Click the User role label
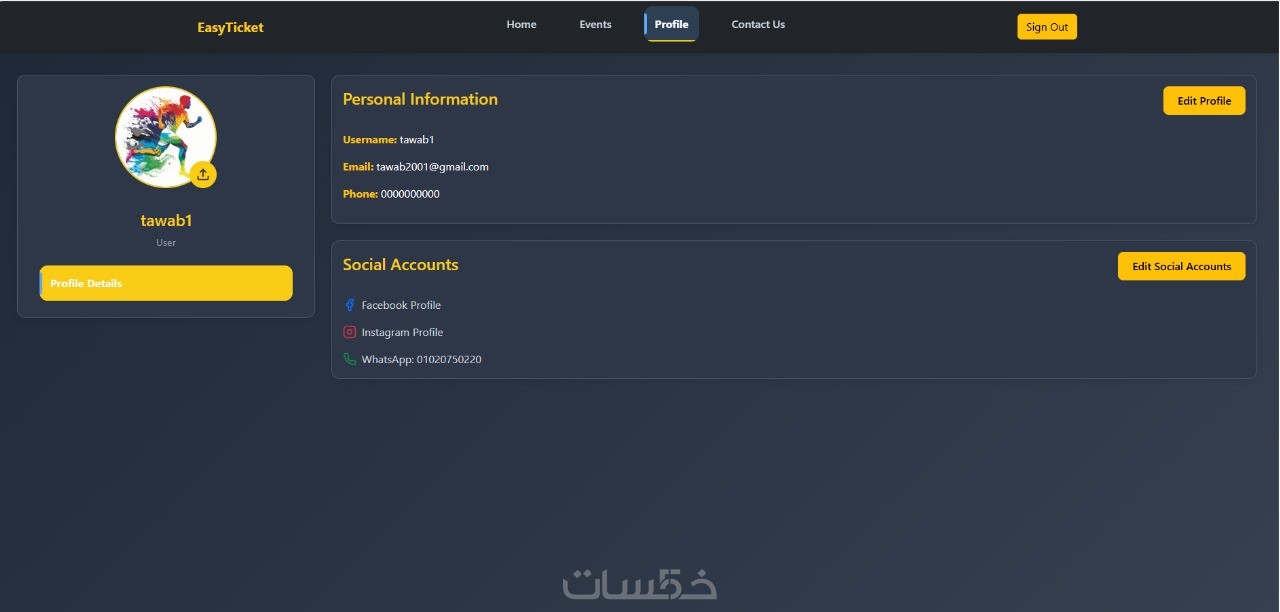Image resolution: width=1280 pixels, height=612 pixels. tap(166, 243)
